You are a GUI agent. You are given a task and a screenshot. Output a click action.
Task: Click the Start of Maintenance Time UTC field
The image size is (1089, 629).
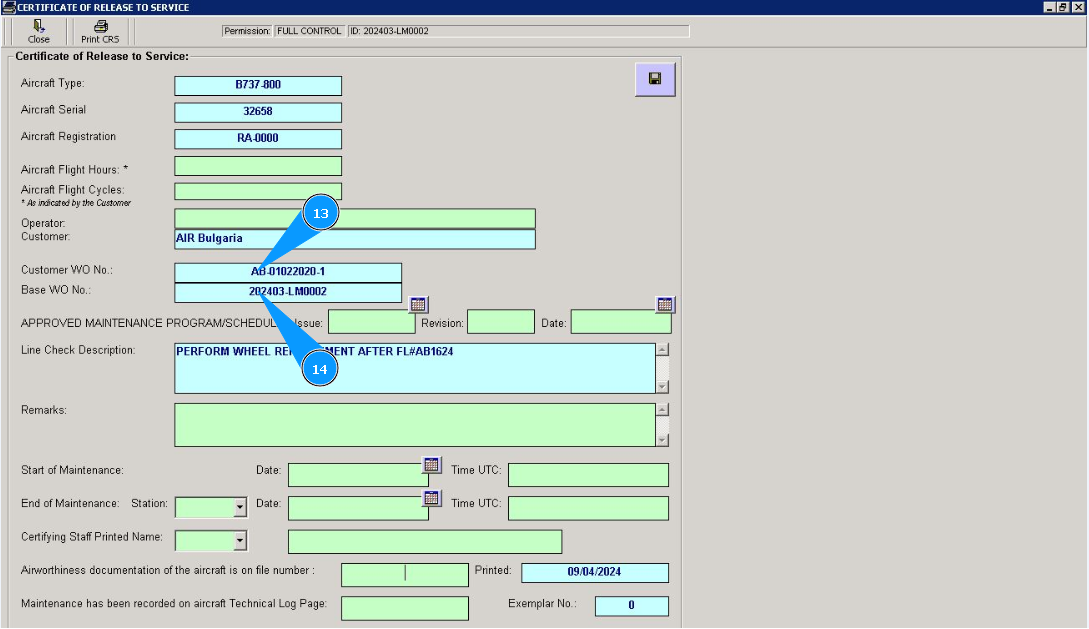588,475
